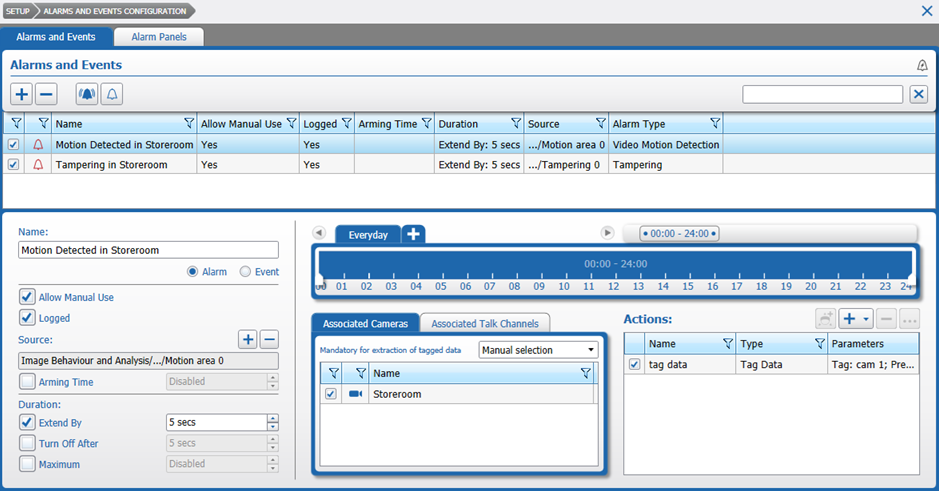Click Arming Time Disabled spinner arrows
This screenshot has height=491, width=939.
[273, 381]
